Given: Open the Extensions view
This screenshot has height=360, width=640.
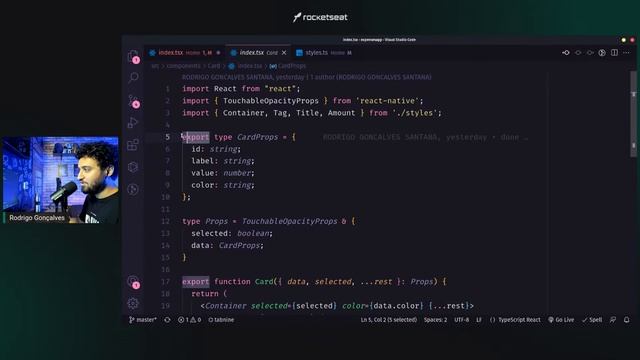Looking at the screenshot, I should click(x=133, y=145).
